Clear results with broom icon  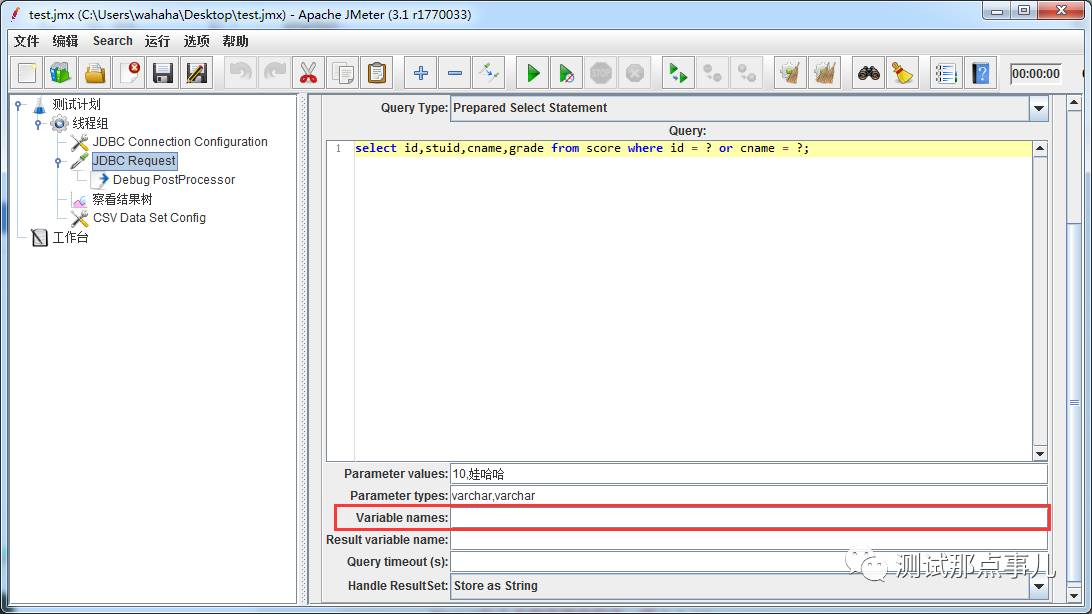[x=790, y=73]
